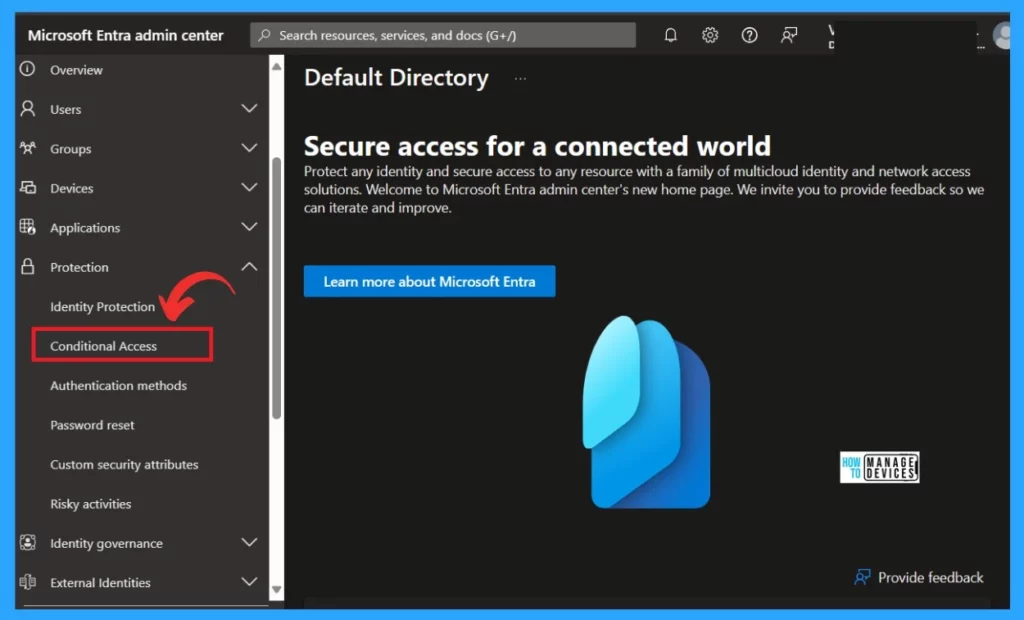Open Authentication methods menu item

118,385
